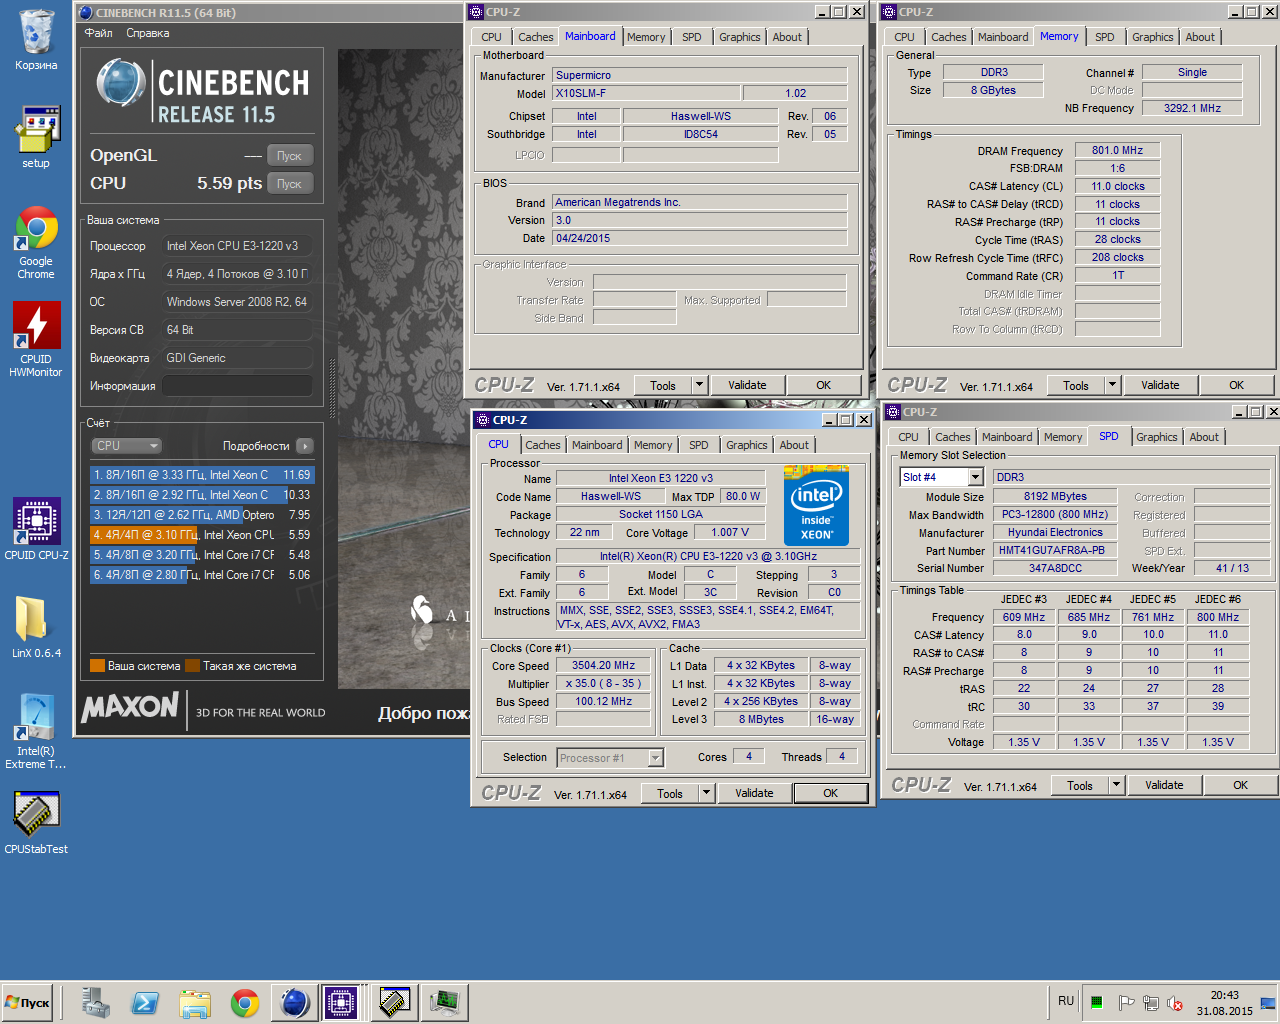This screenshot has height=1024, width=1280.
Task: Open the Intel Extreme Tuning desktop shortcut
Action: [36, 731]
